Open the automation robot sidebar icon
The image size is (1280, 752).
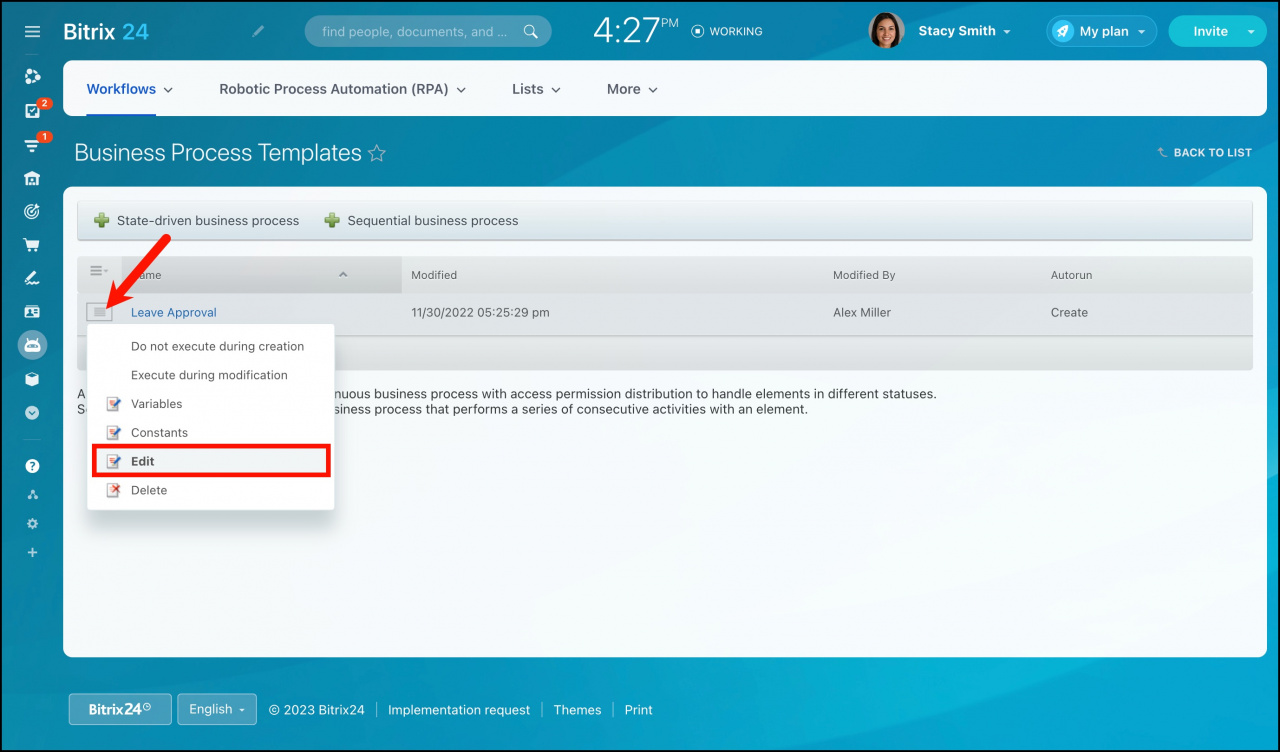point(32,345)
